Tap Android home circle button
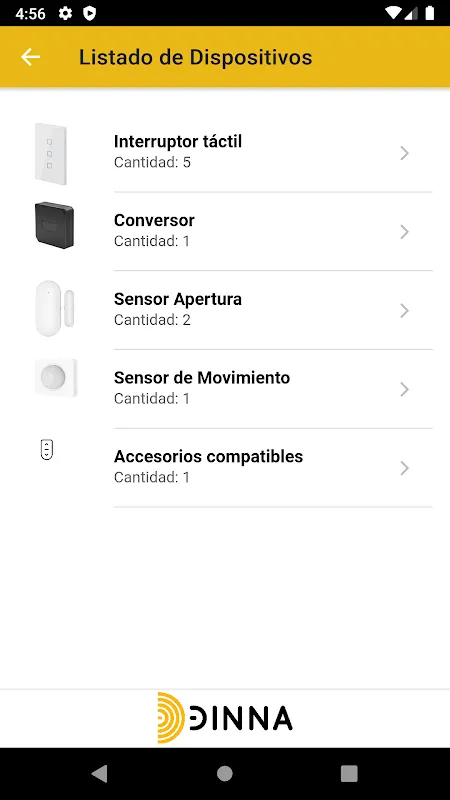Image resolution: width=450 pixels, height=800 pixels. pyautogui.click(x=224, y=773)
